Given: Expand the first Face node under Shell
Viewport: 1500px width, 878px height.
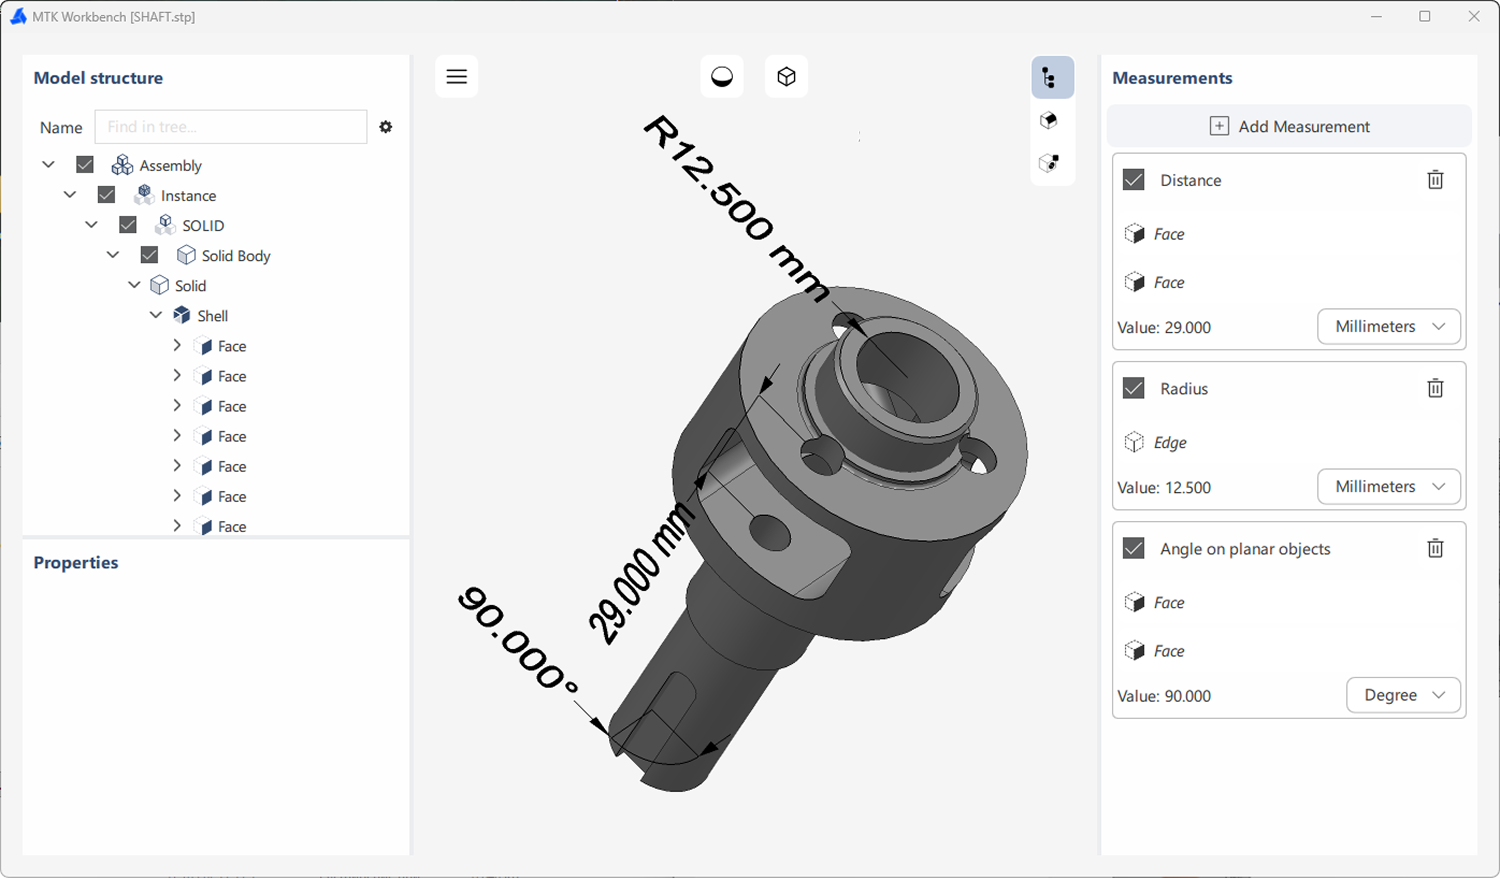Looking at the screenshot, I should 177,346.
